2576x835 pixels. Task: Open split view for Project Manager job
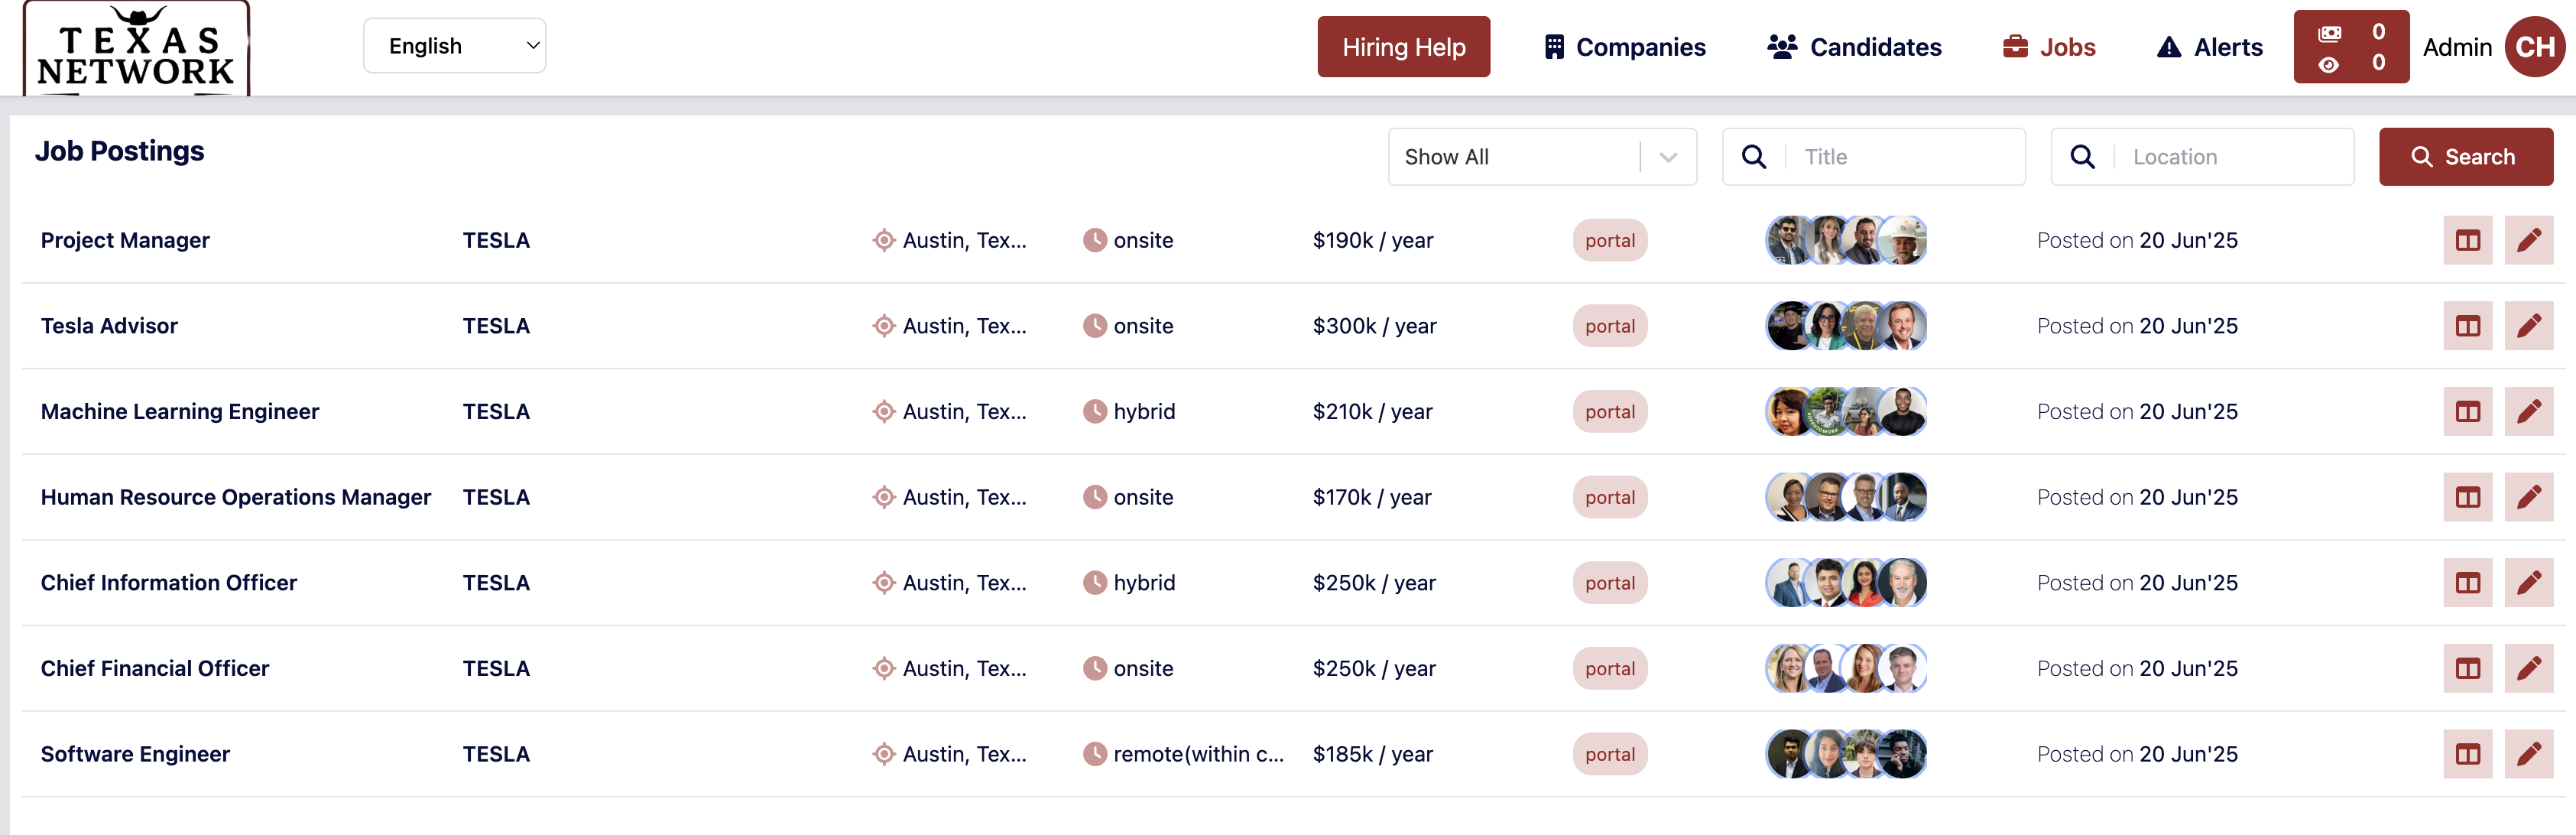click(2467, 240)
